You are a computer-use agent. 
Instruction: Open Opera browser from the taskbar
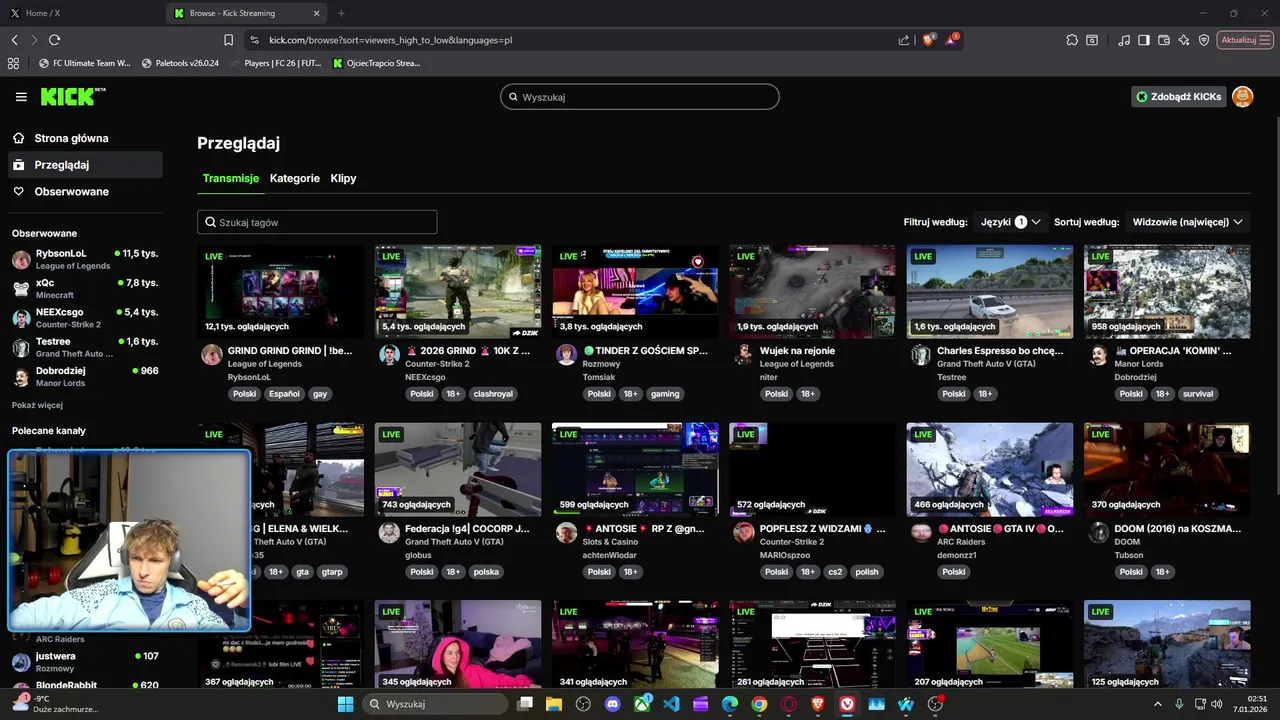(788, 704)
